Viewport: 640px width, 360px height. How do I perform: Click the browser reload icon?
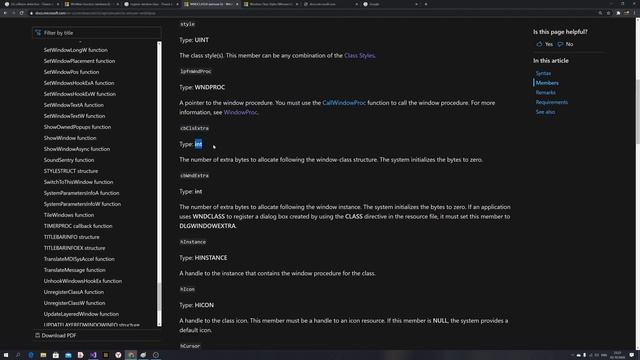click(x=22, y=13)
